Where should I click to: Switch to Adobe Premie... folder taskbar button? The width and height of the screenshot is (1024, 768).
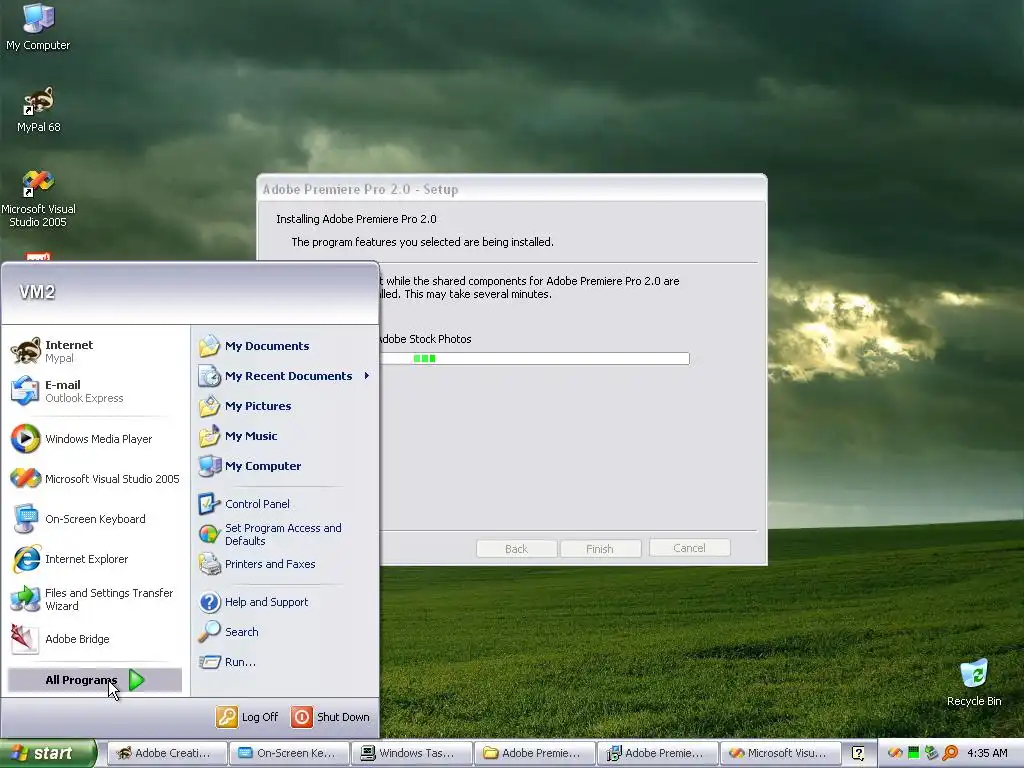coord(536,753)
